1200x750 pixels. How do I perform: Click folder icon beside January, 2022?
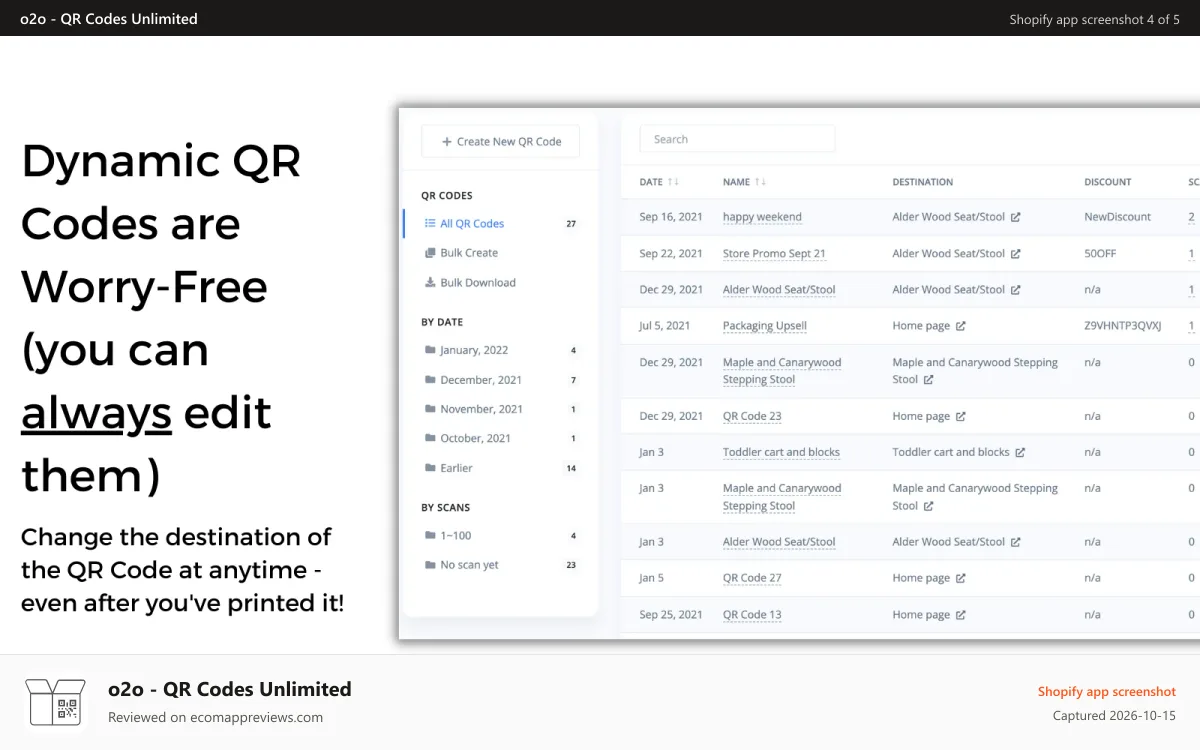click(x=430, y=350)
